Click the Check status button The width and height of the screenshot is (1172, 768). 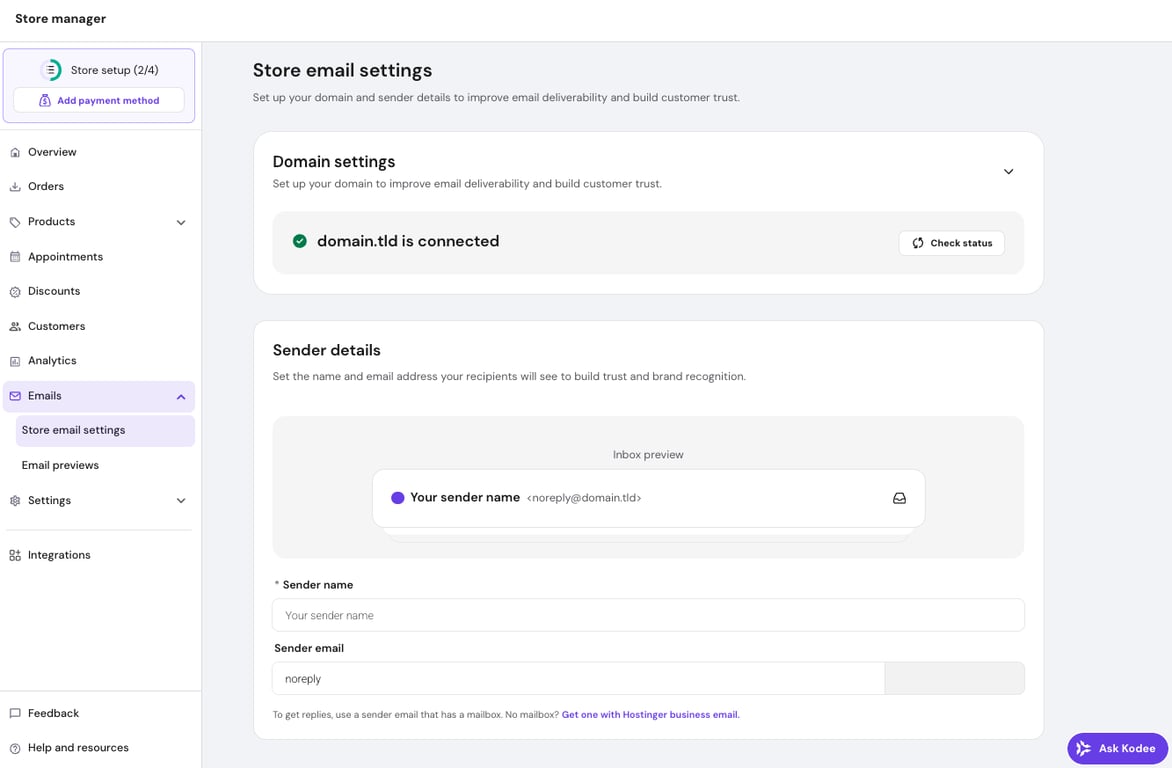tap(952, 243)
